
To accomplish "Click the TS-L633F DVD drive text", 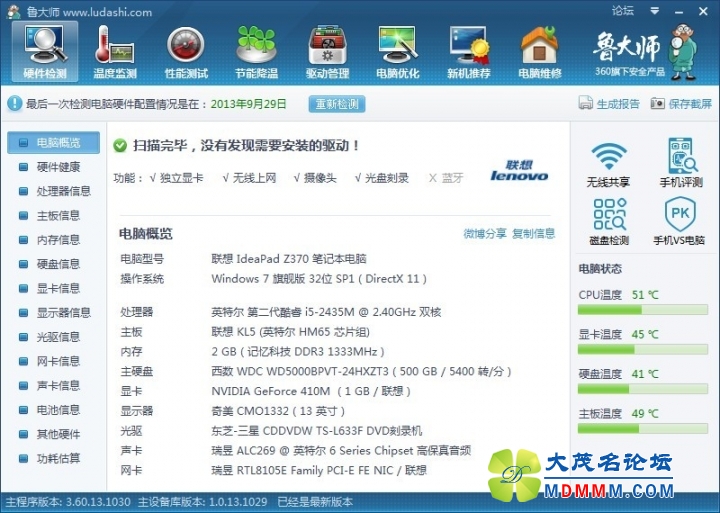I will [317, 431].
